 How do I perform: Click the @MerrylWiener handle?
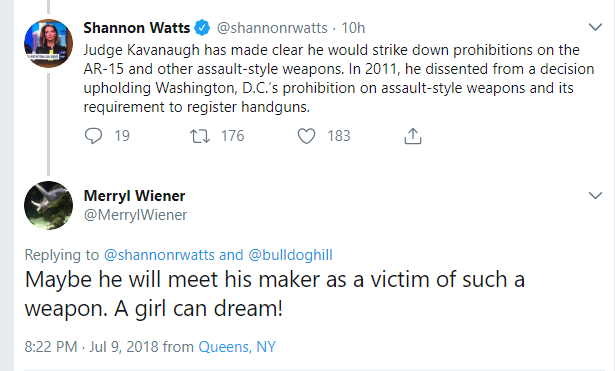[135, 215]
